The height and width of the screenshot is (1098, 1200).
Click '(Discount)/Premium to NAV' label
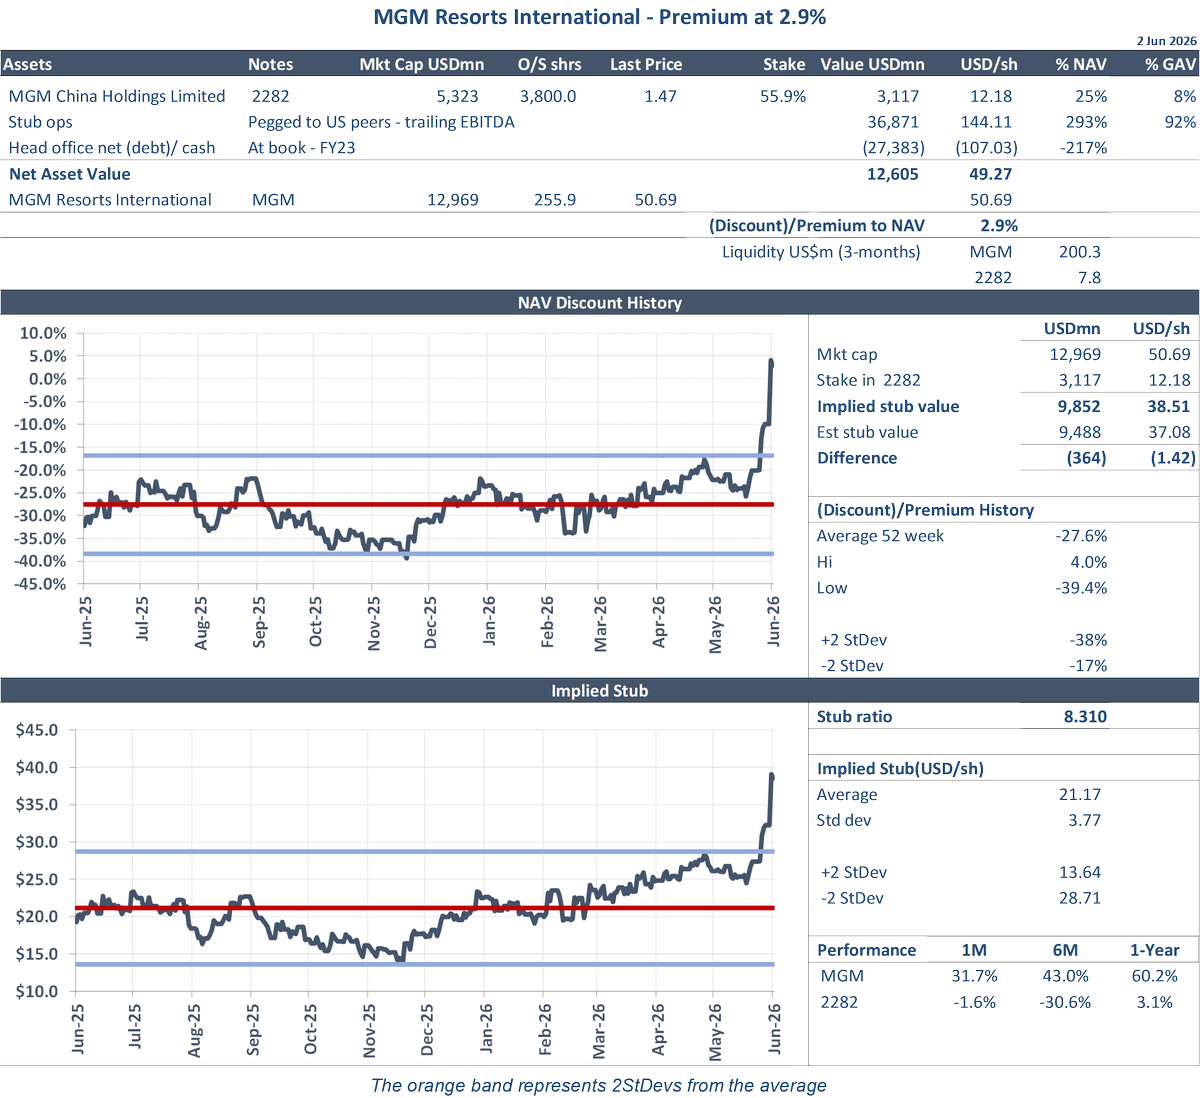point(817,226)
